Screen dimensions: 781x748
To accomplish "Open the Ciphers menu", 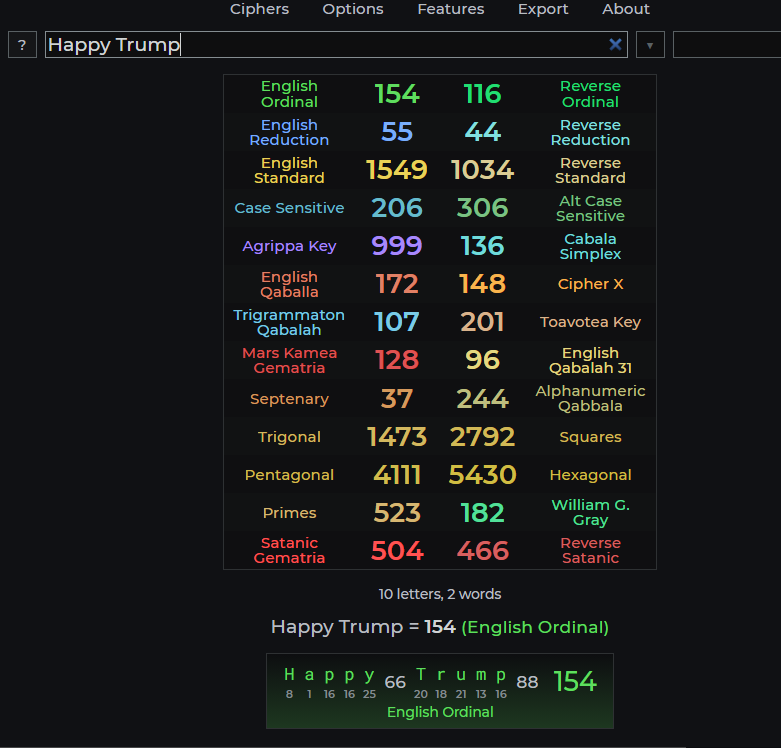I will point(259,9).
